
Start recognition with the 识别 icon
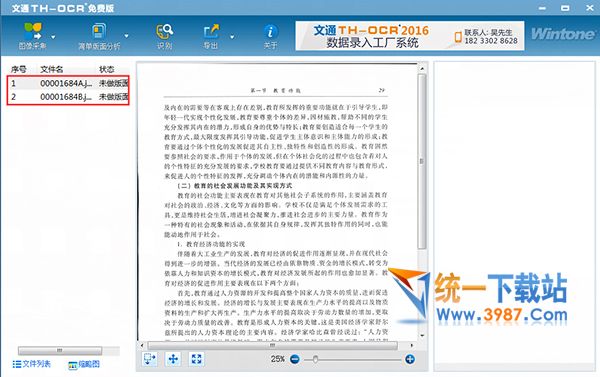click(x=165, y=32)
